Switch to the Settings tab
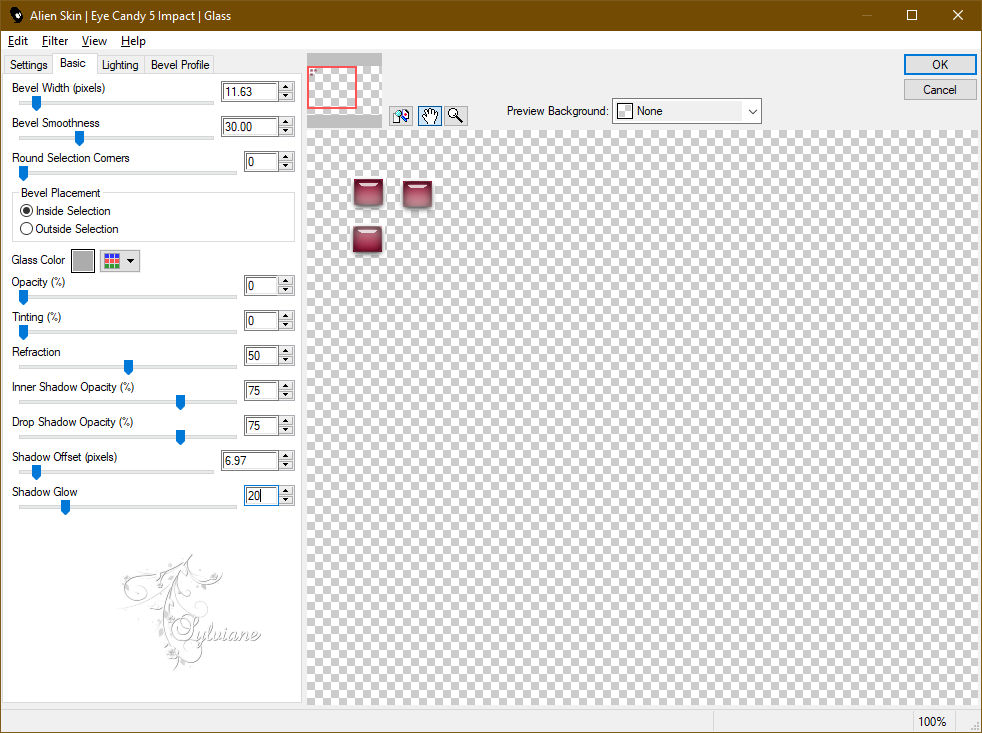The height and width of the screenshot is (733, 982). tap(28, 65)
